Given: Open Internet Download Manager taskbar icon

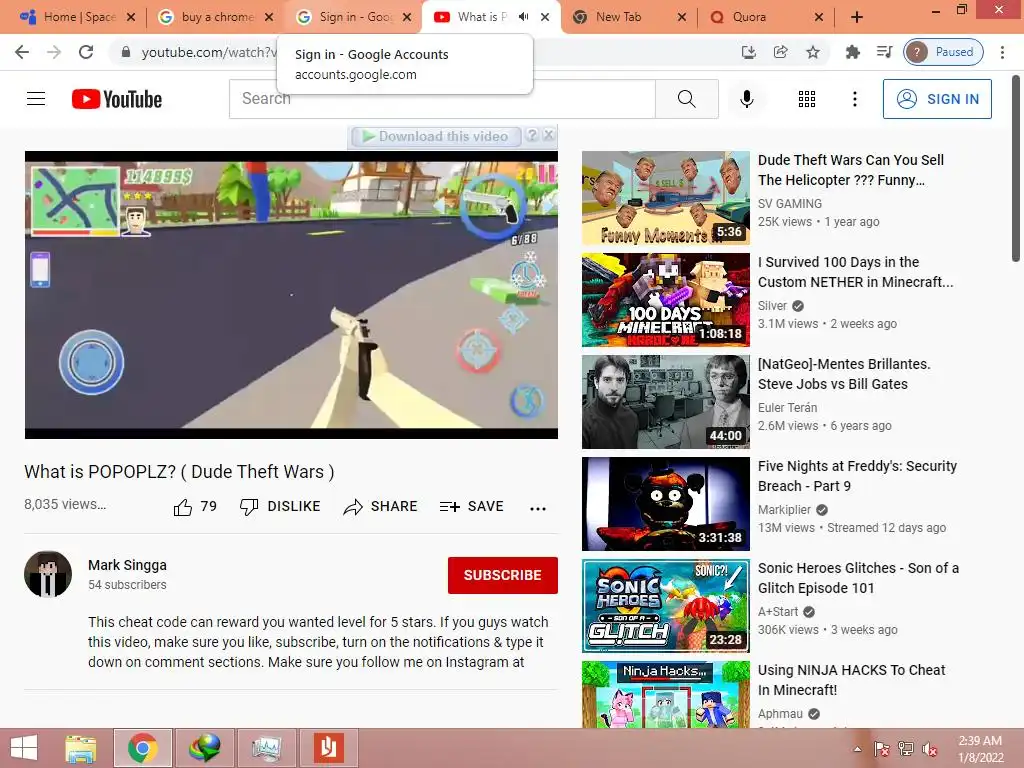Looking at the screenshot, I should (x=204, y=748).
